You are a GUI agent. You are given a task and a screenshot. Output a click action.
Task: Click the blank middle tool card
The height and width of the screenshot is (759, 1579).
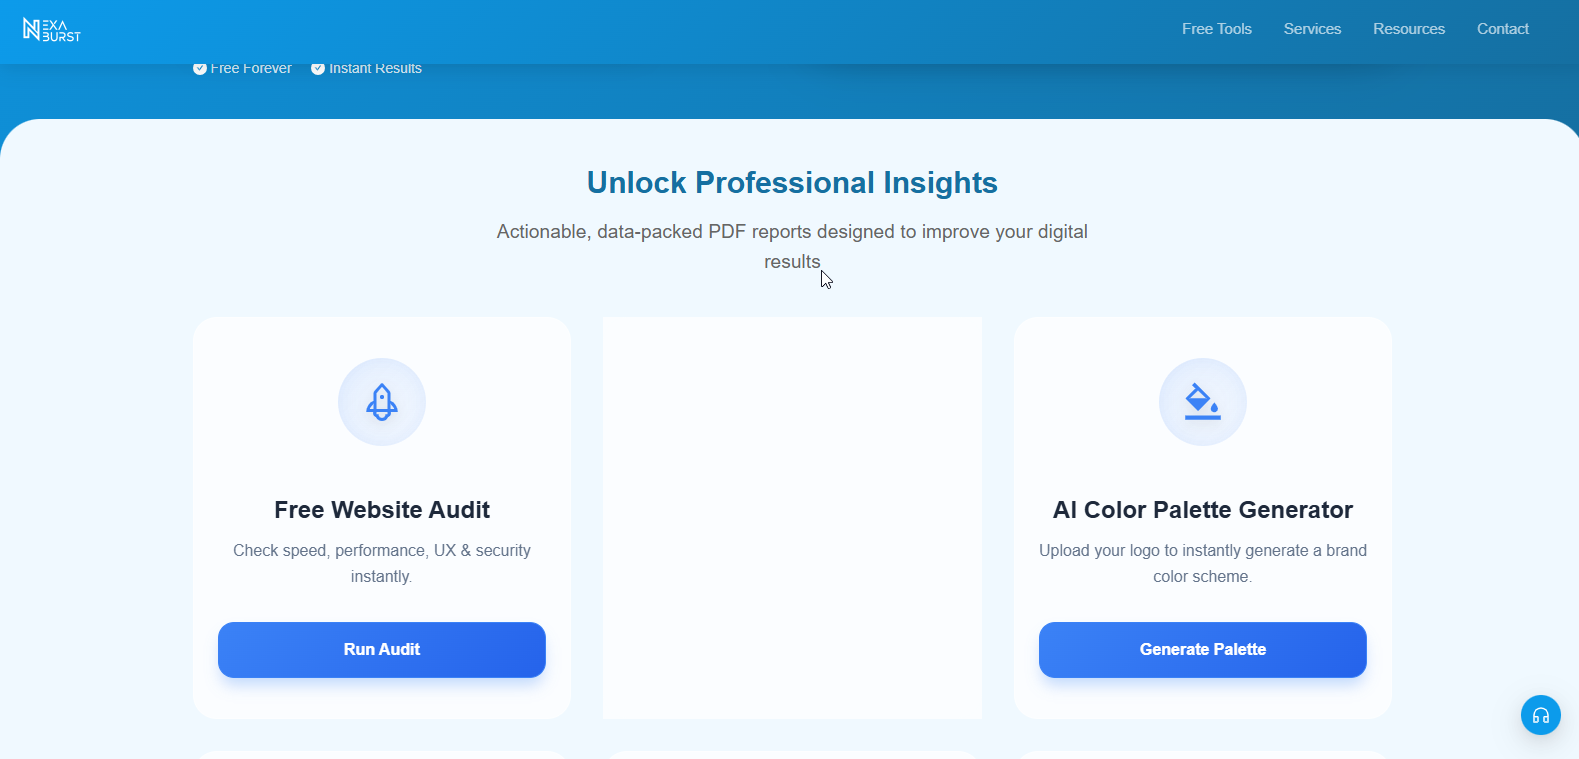(x=792, y=518)
